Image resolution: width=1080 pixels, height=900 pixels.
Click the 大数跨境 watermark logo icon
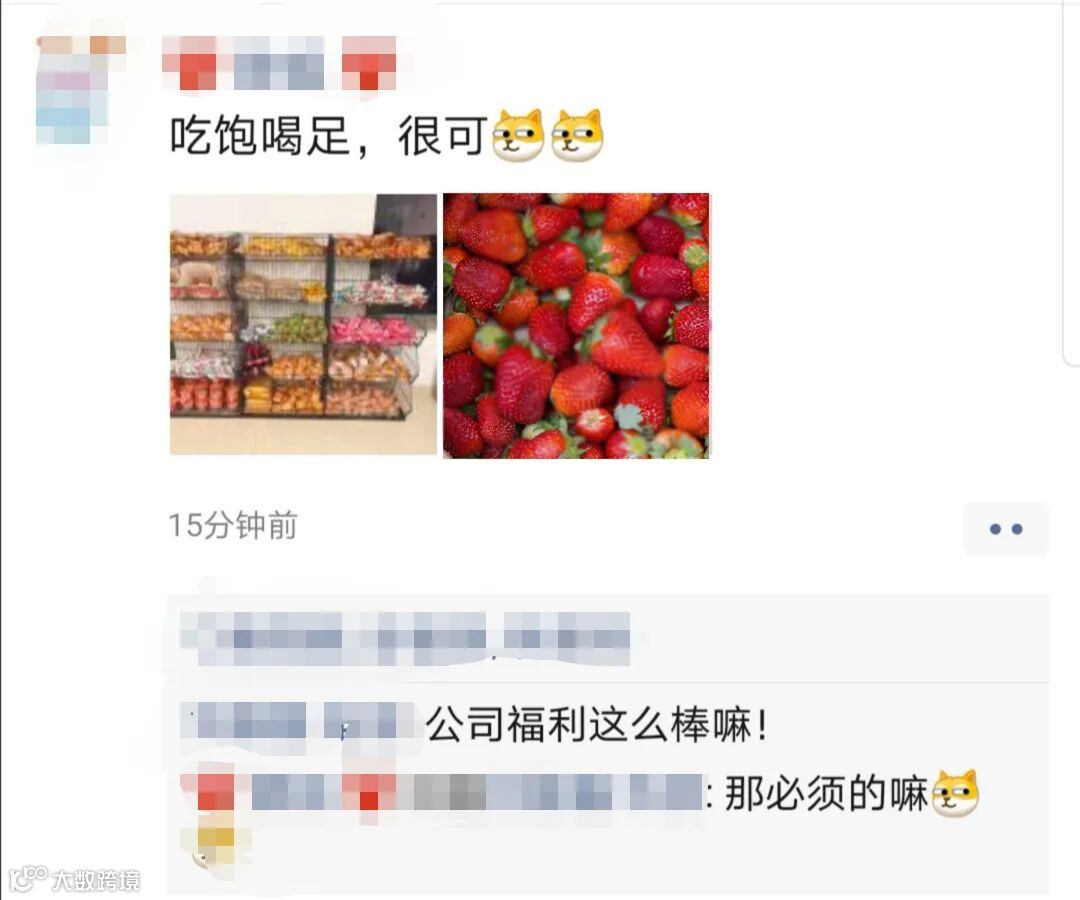[28, 879]
